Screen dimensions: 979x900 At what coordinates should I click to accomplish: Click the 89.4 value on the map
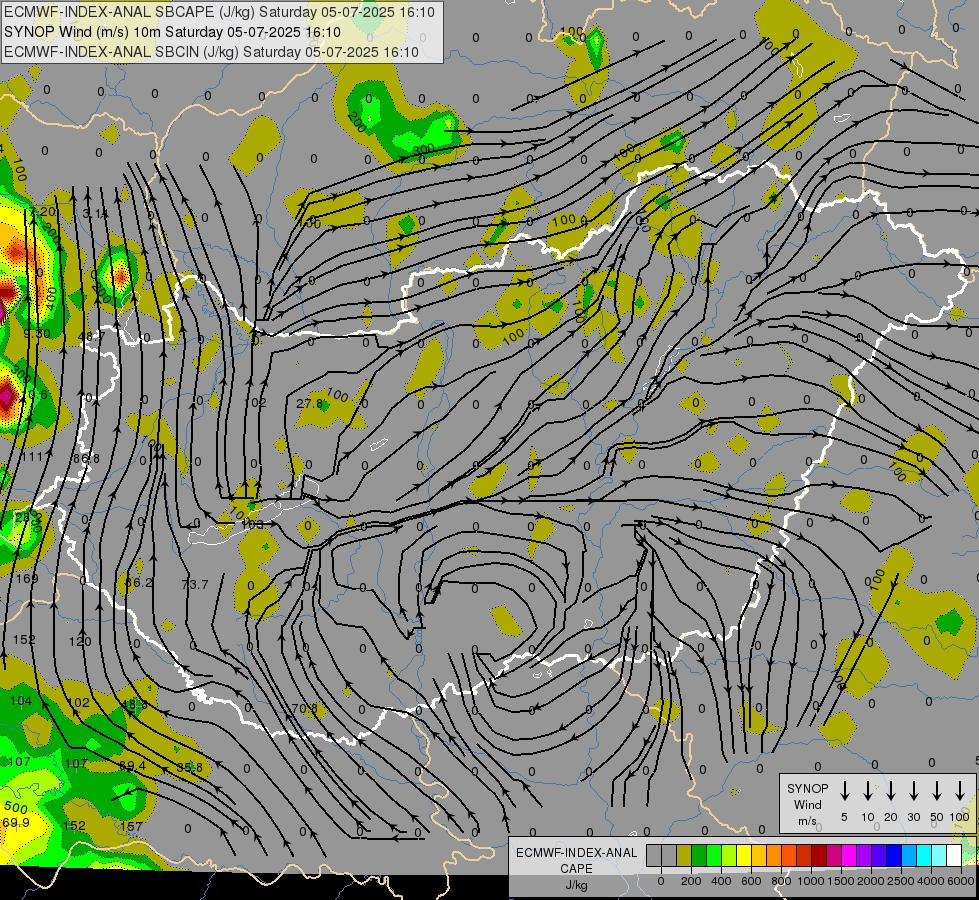132,766
